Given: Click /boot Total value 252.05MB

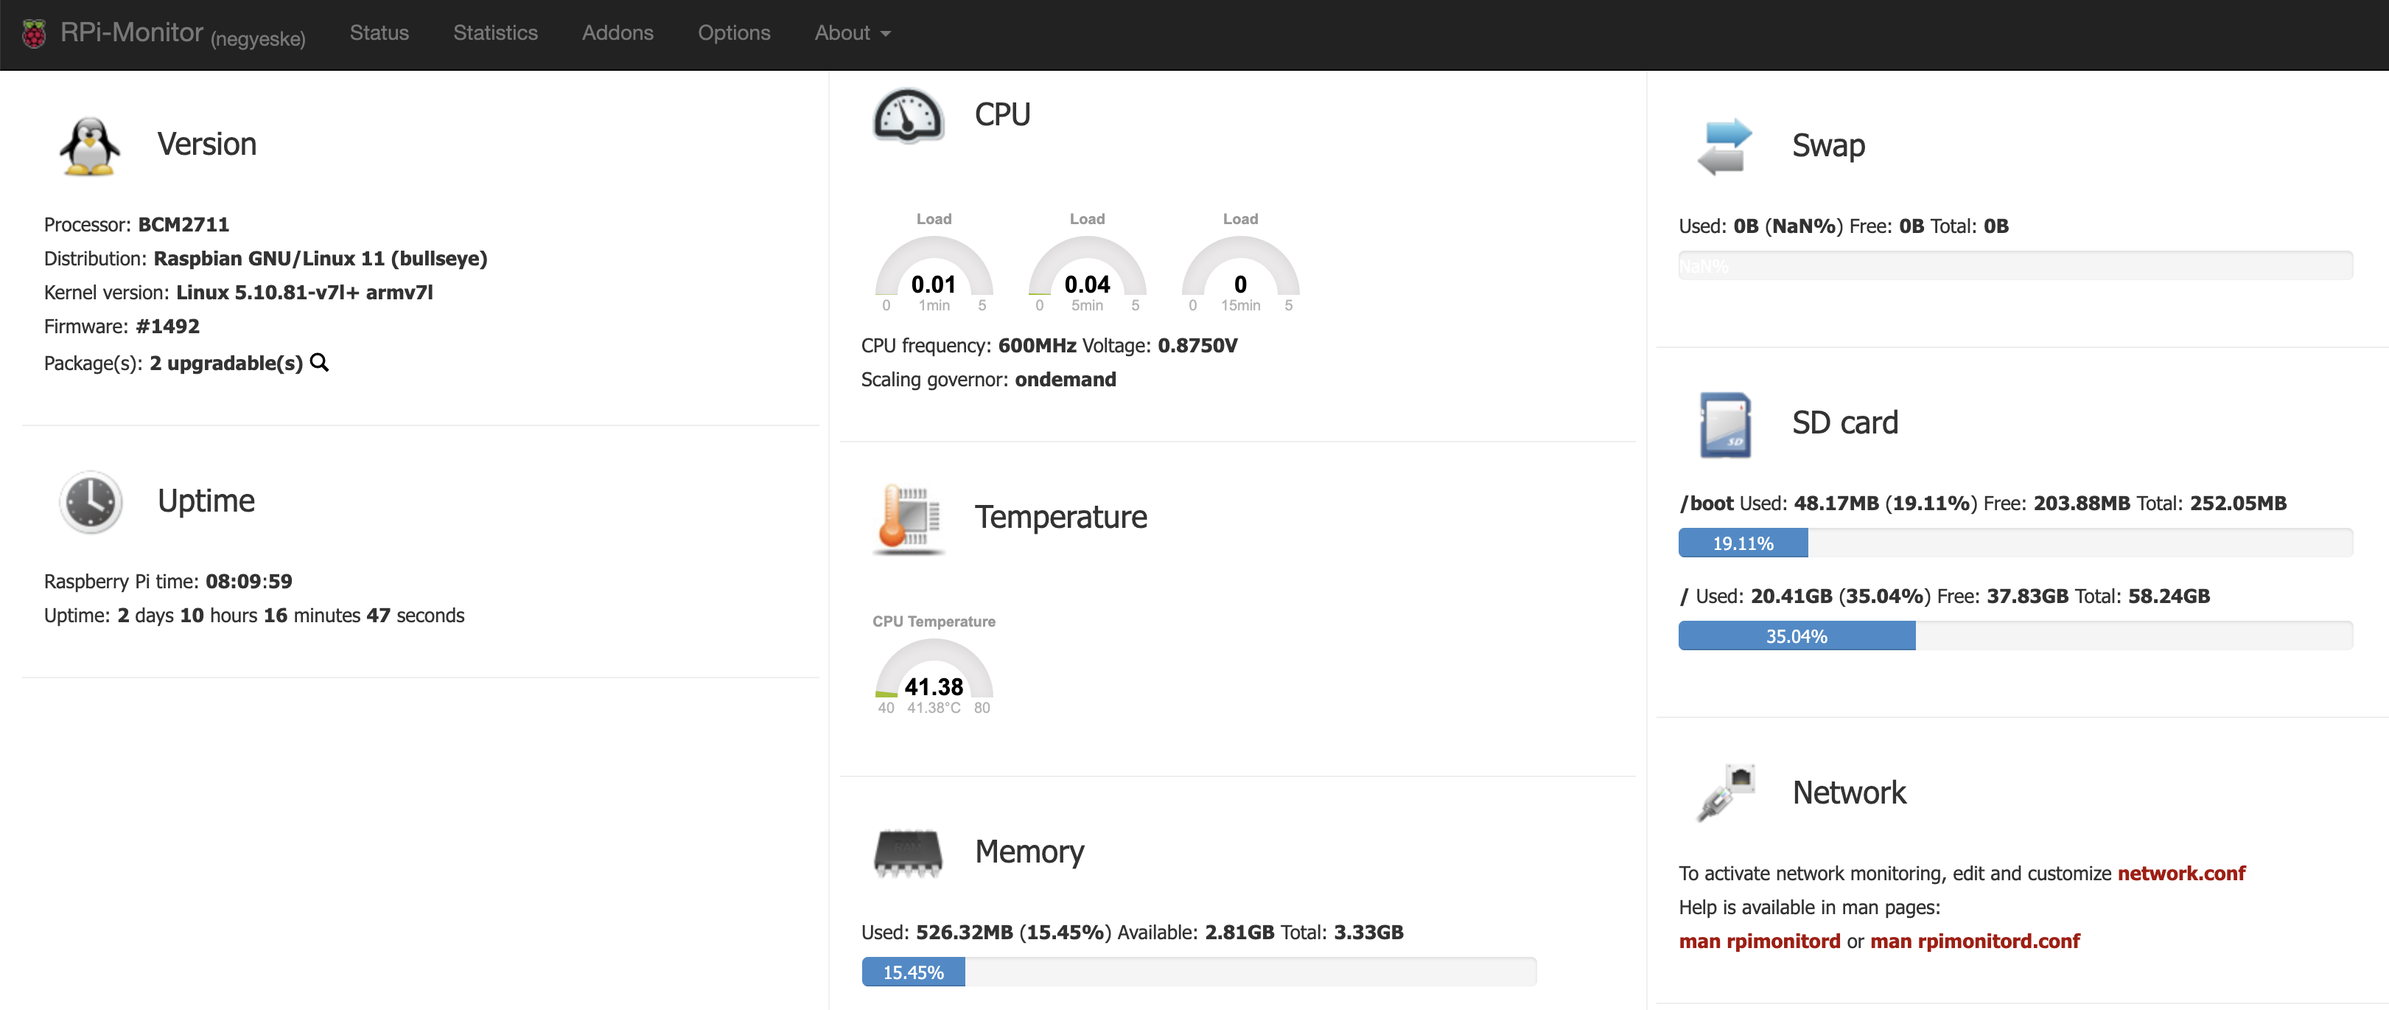Looking at the screenshot, I should point(2238,504).
